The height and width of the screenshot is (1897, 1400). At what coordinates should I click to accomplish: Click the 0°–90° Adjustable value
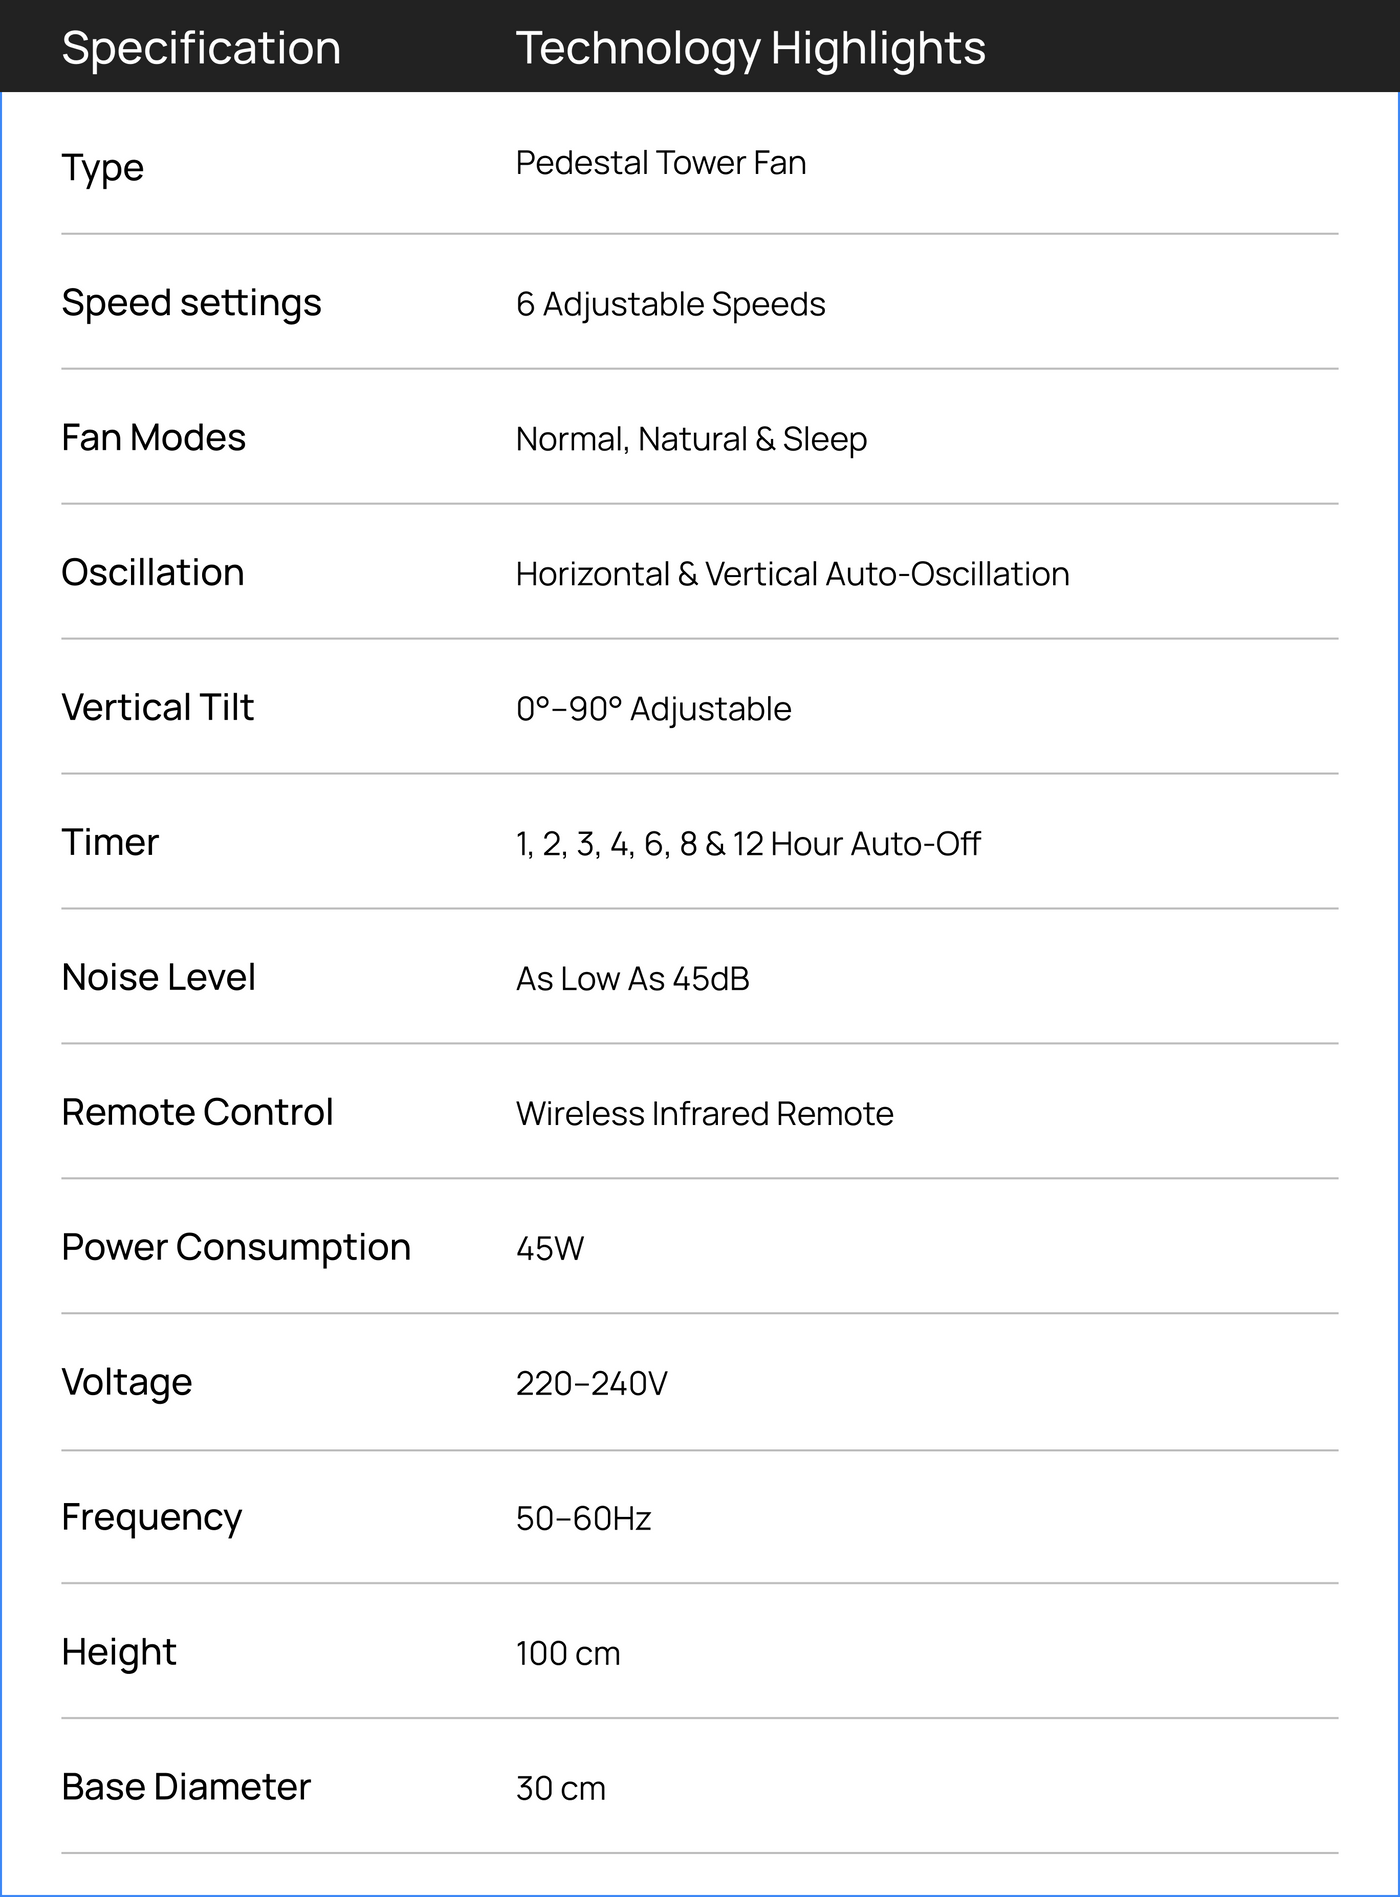[x=653, y=709]
